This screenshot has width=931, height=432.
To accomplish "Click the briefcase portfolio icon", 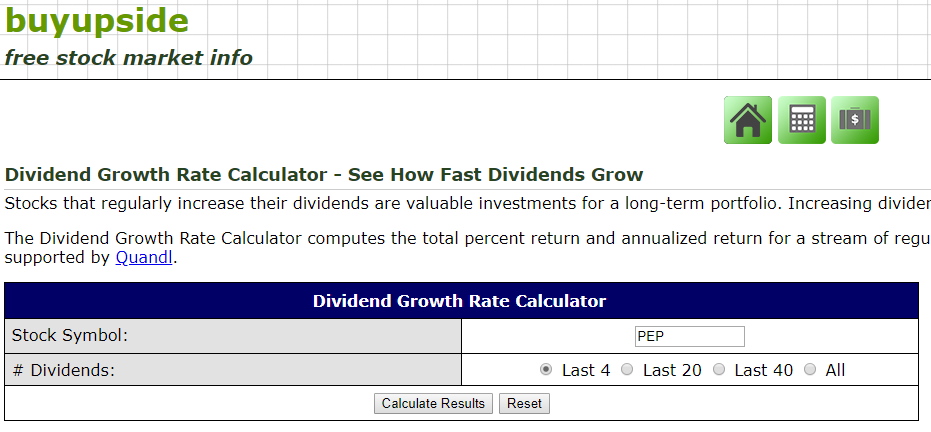I will (x=855, y=120).
